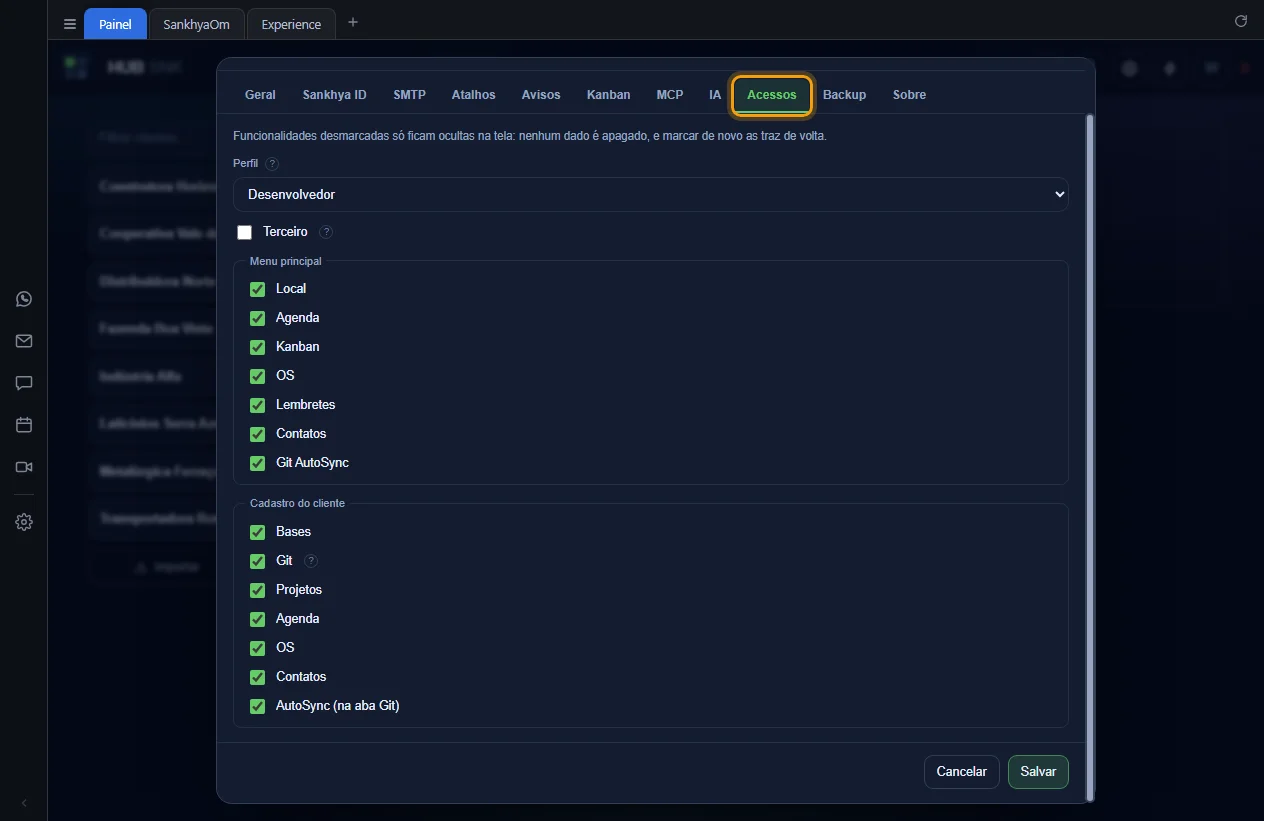Open the video camera icon in the sidebar
This screenshot has width=1264, height=821.
click(24, 467)
